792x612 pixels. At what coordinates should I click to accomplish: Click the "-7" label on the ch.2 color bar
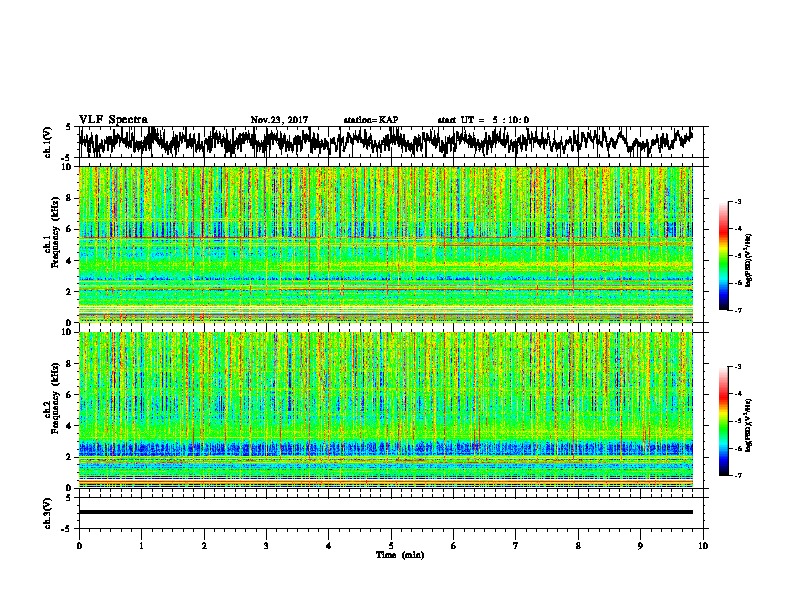(x=737, y=476)
